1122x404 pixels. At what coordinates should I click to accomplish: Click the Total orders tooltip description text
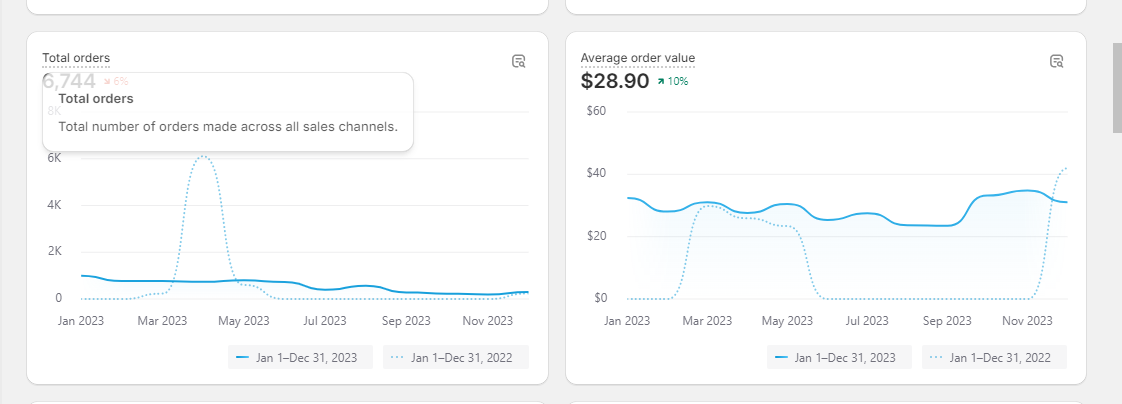tap(228, 127)
